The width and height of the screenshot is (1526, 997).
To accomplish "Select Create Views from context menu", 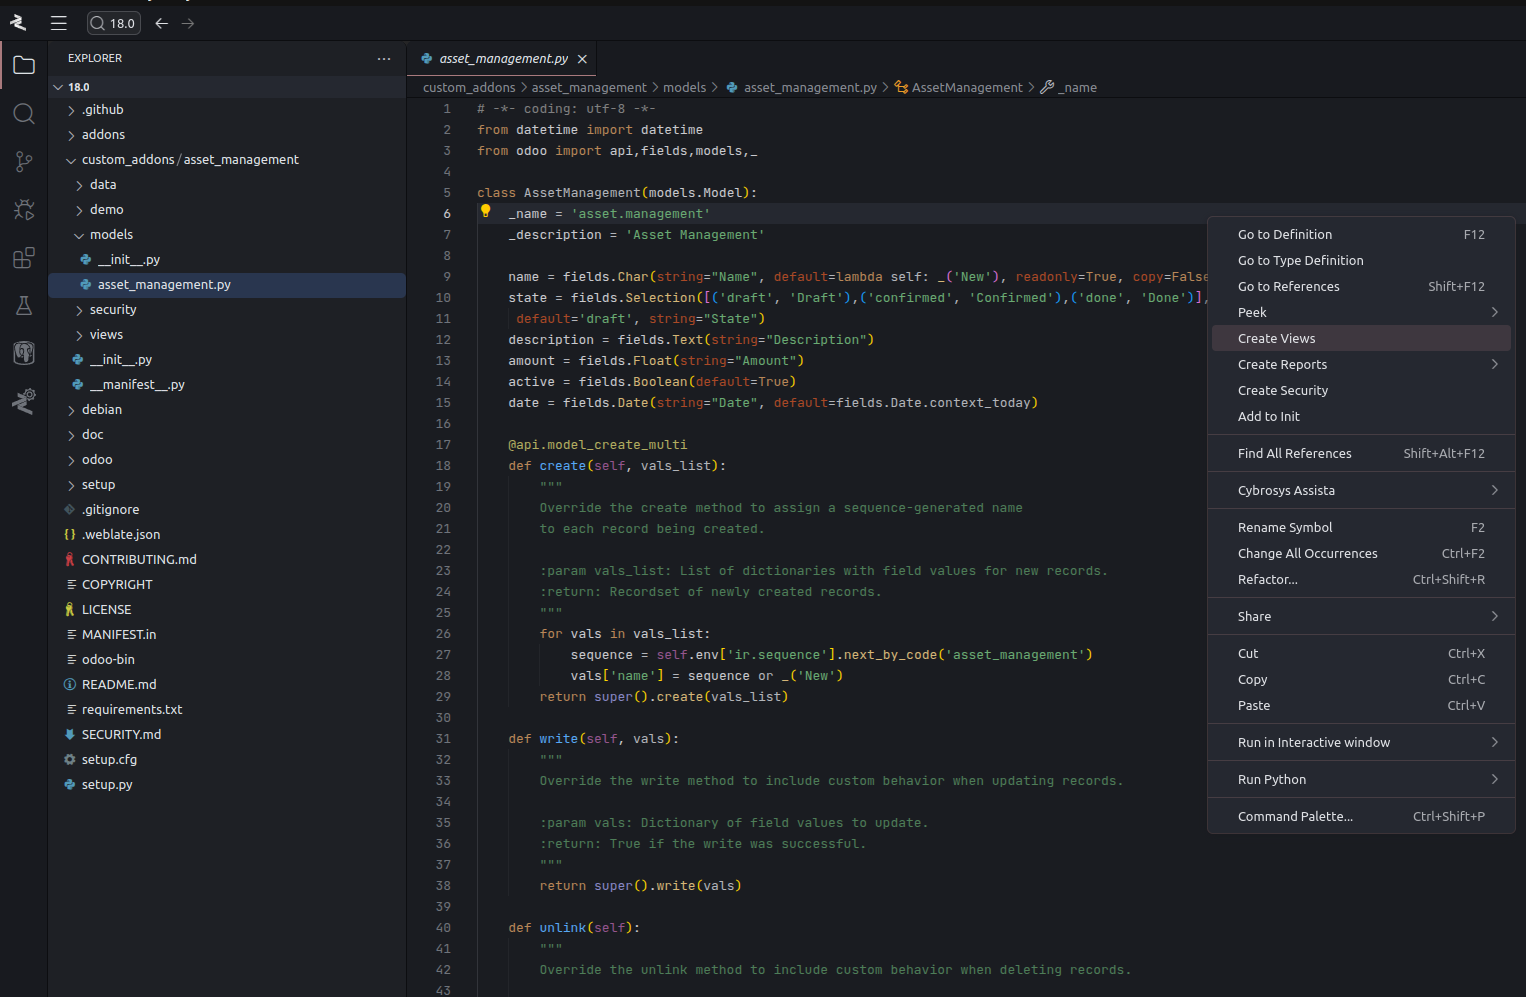I will [1276, 339].
